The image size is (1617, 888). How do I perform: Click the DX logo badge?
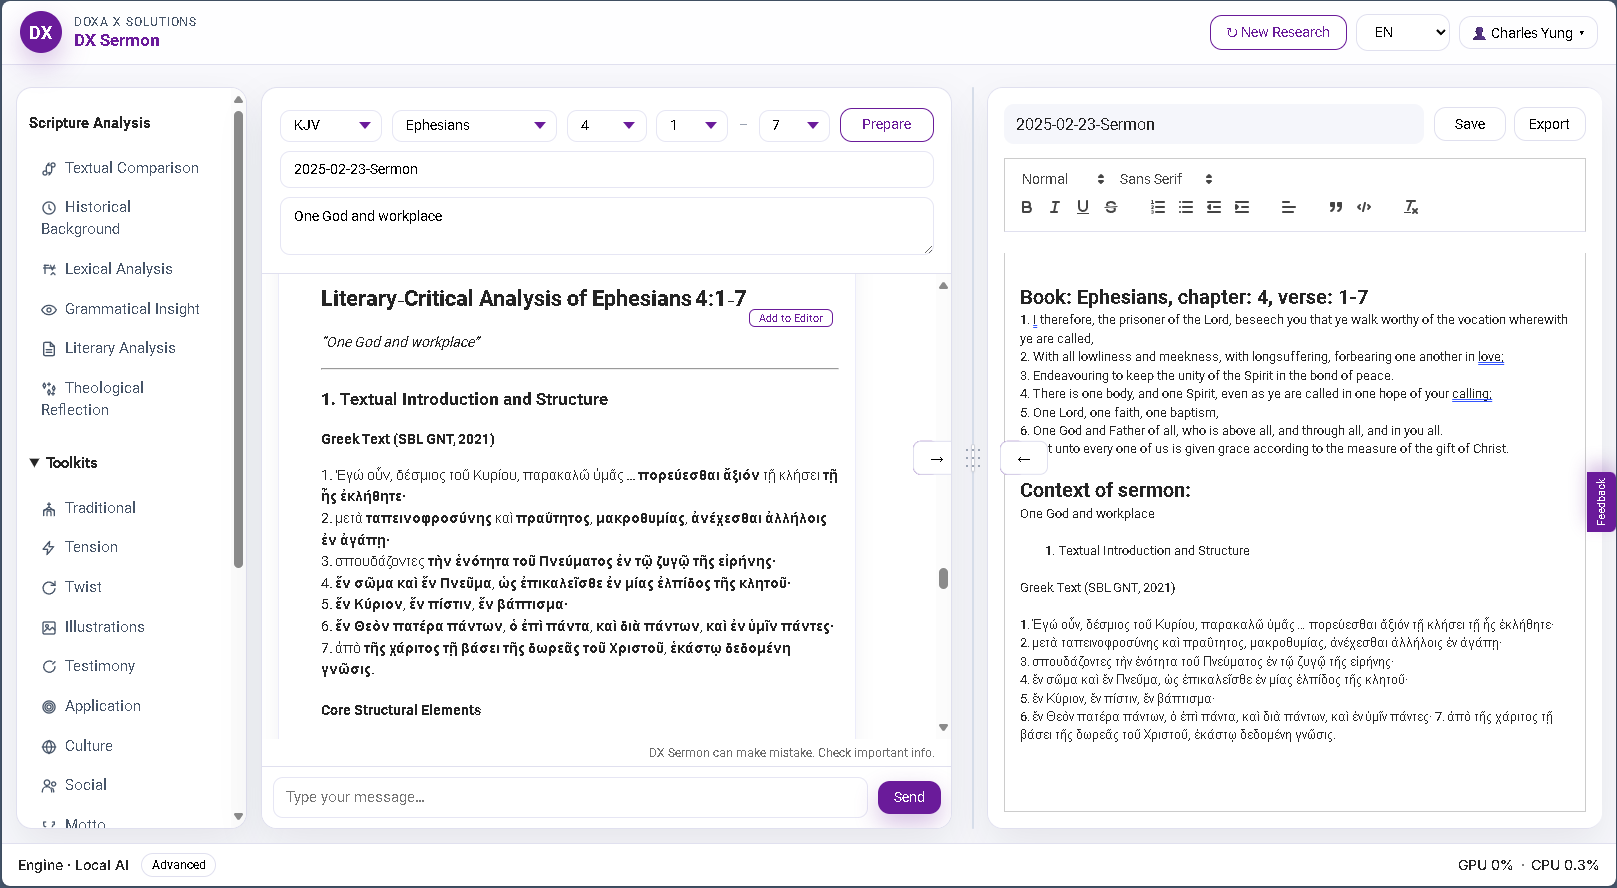click(x=41, y=32)
